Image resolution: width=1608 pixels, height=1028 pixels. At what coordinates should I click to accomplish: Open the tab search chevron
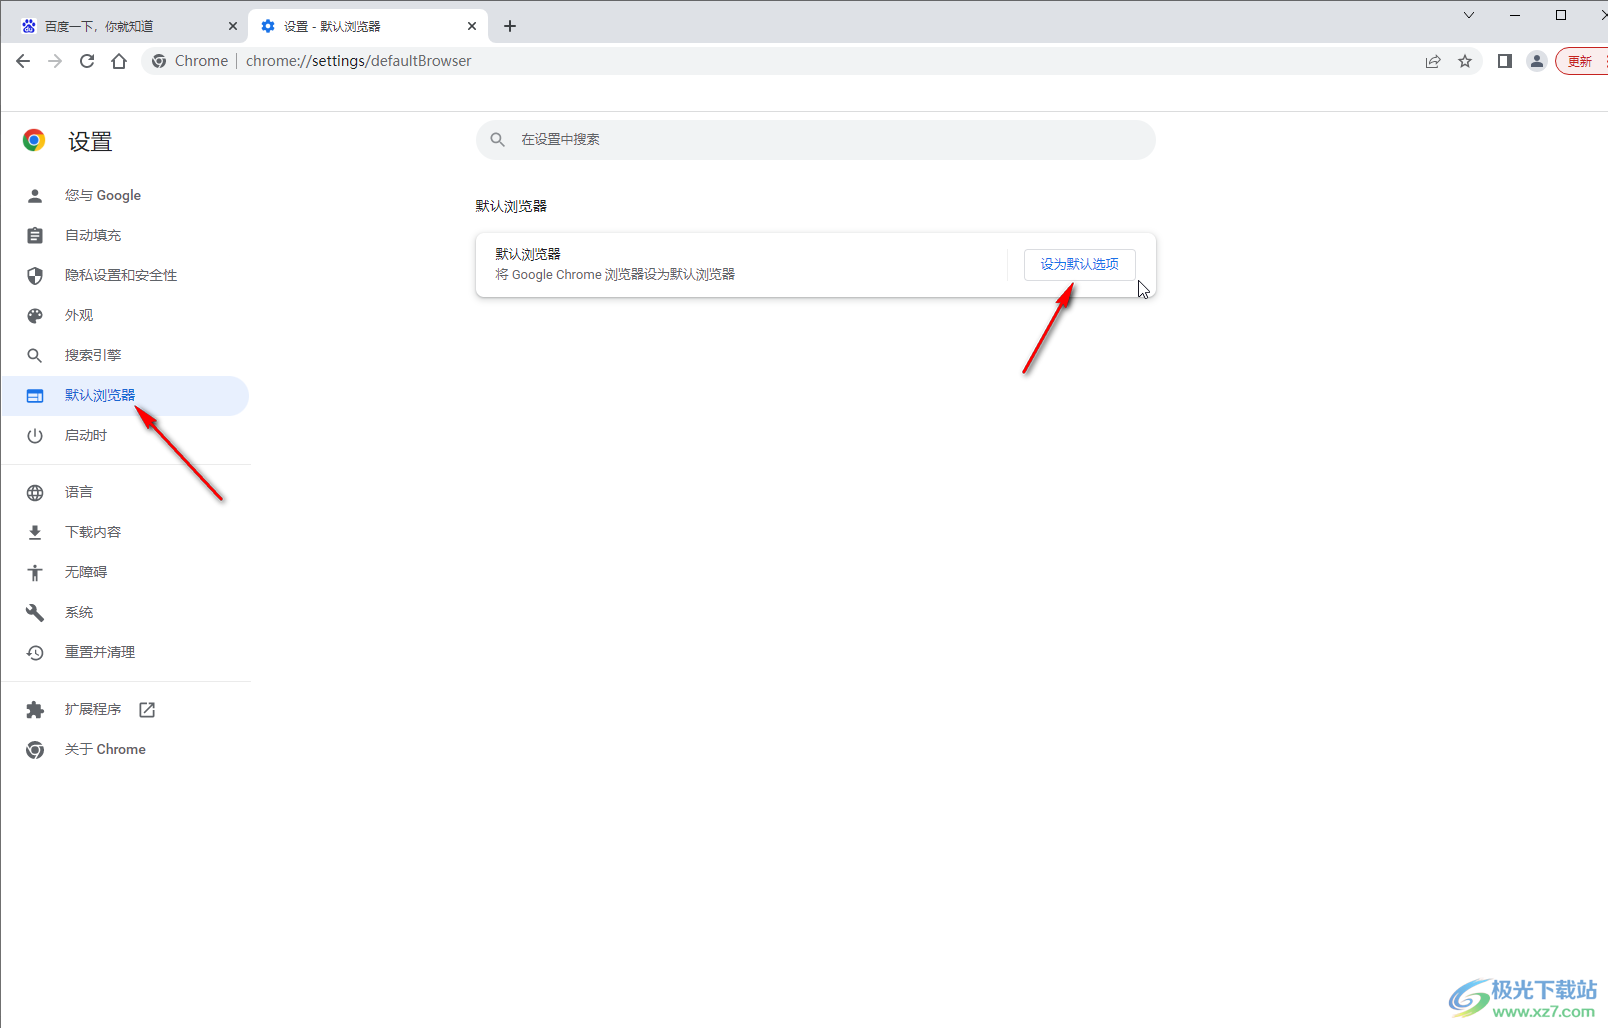[1469, 15]
